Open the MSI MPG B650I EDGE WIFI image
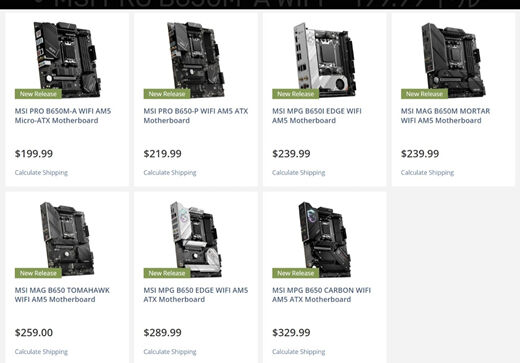Screen dimensions: 520x363 pyautogui.click(x=324, y=59)
